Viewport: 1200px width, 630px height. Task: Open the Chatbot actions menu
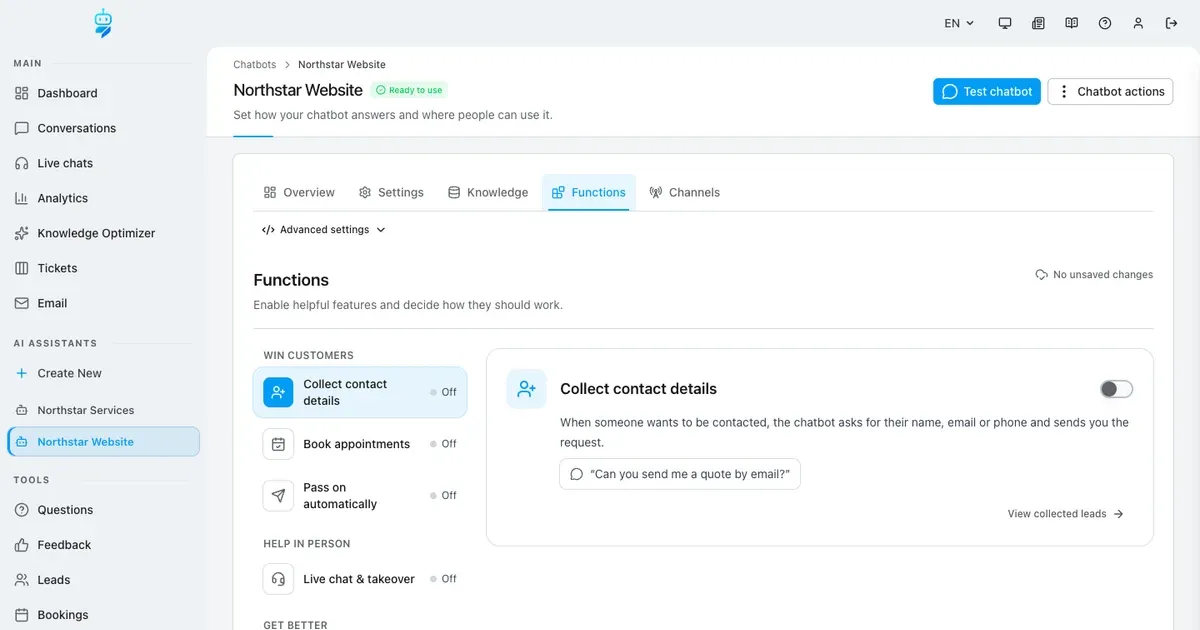pos(1110,91)
